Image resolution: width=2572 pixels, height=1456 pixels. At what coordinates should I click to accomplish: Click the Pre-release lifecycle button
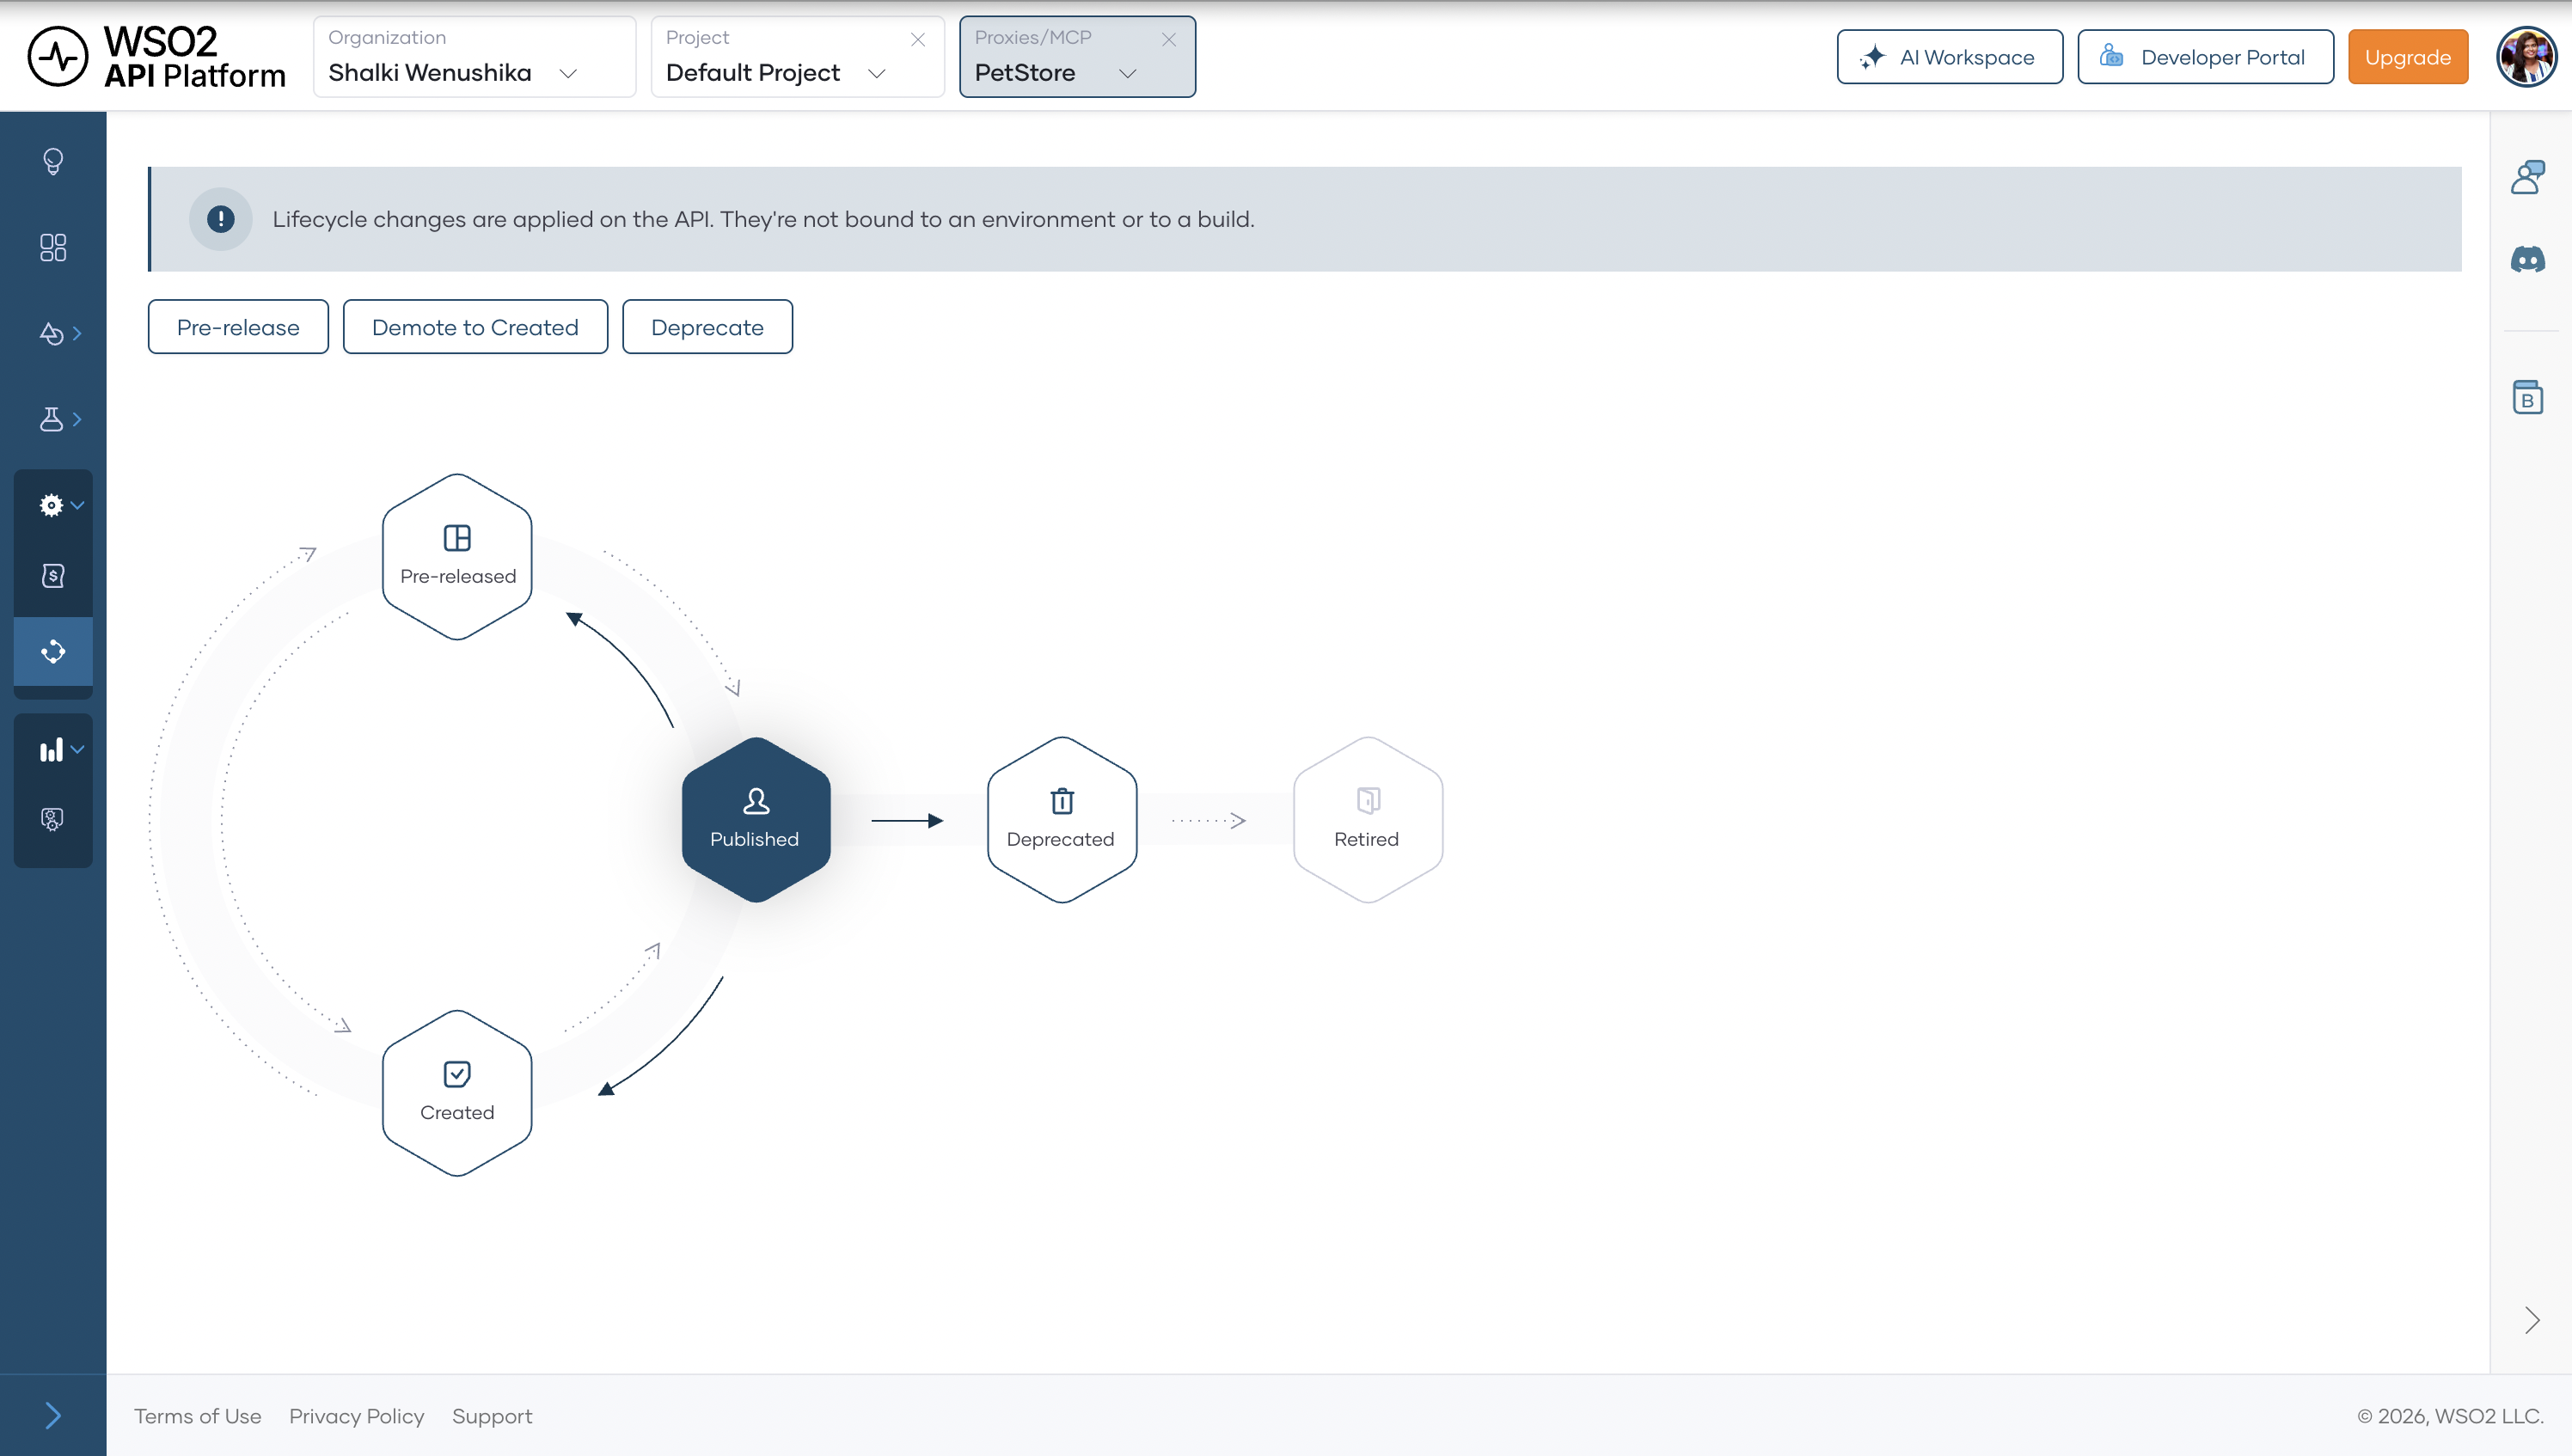pos(238,327)
